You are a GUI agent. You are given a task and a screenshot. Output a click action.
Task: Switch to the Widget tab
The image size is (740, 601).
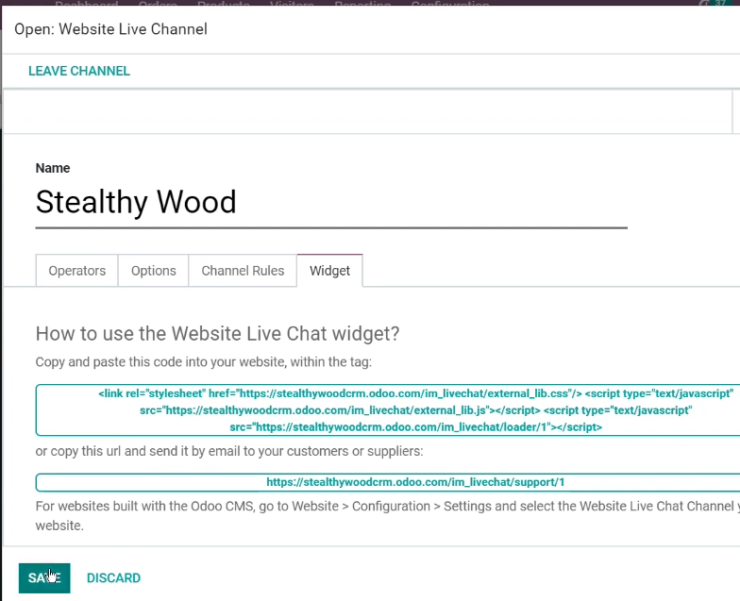(x=329, y=271)
